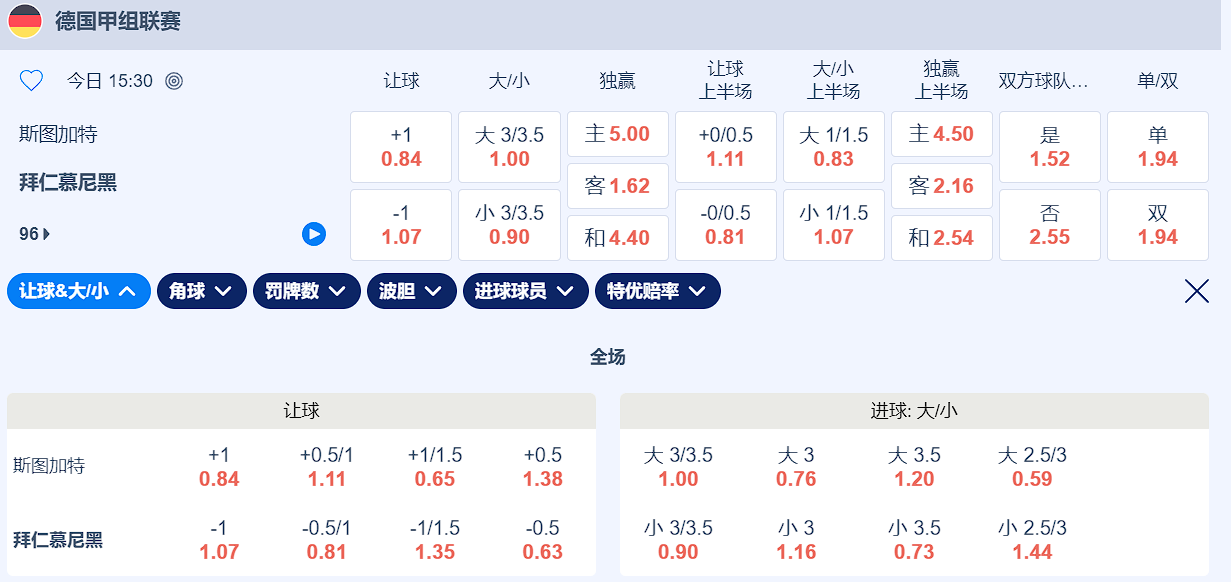The width and height of the screenshot is (1231, 582).
Task: Open the 罚牌数 dropdown
Action: (x=306, y=291)
